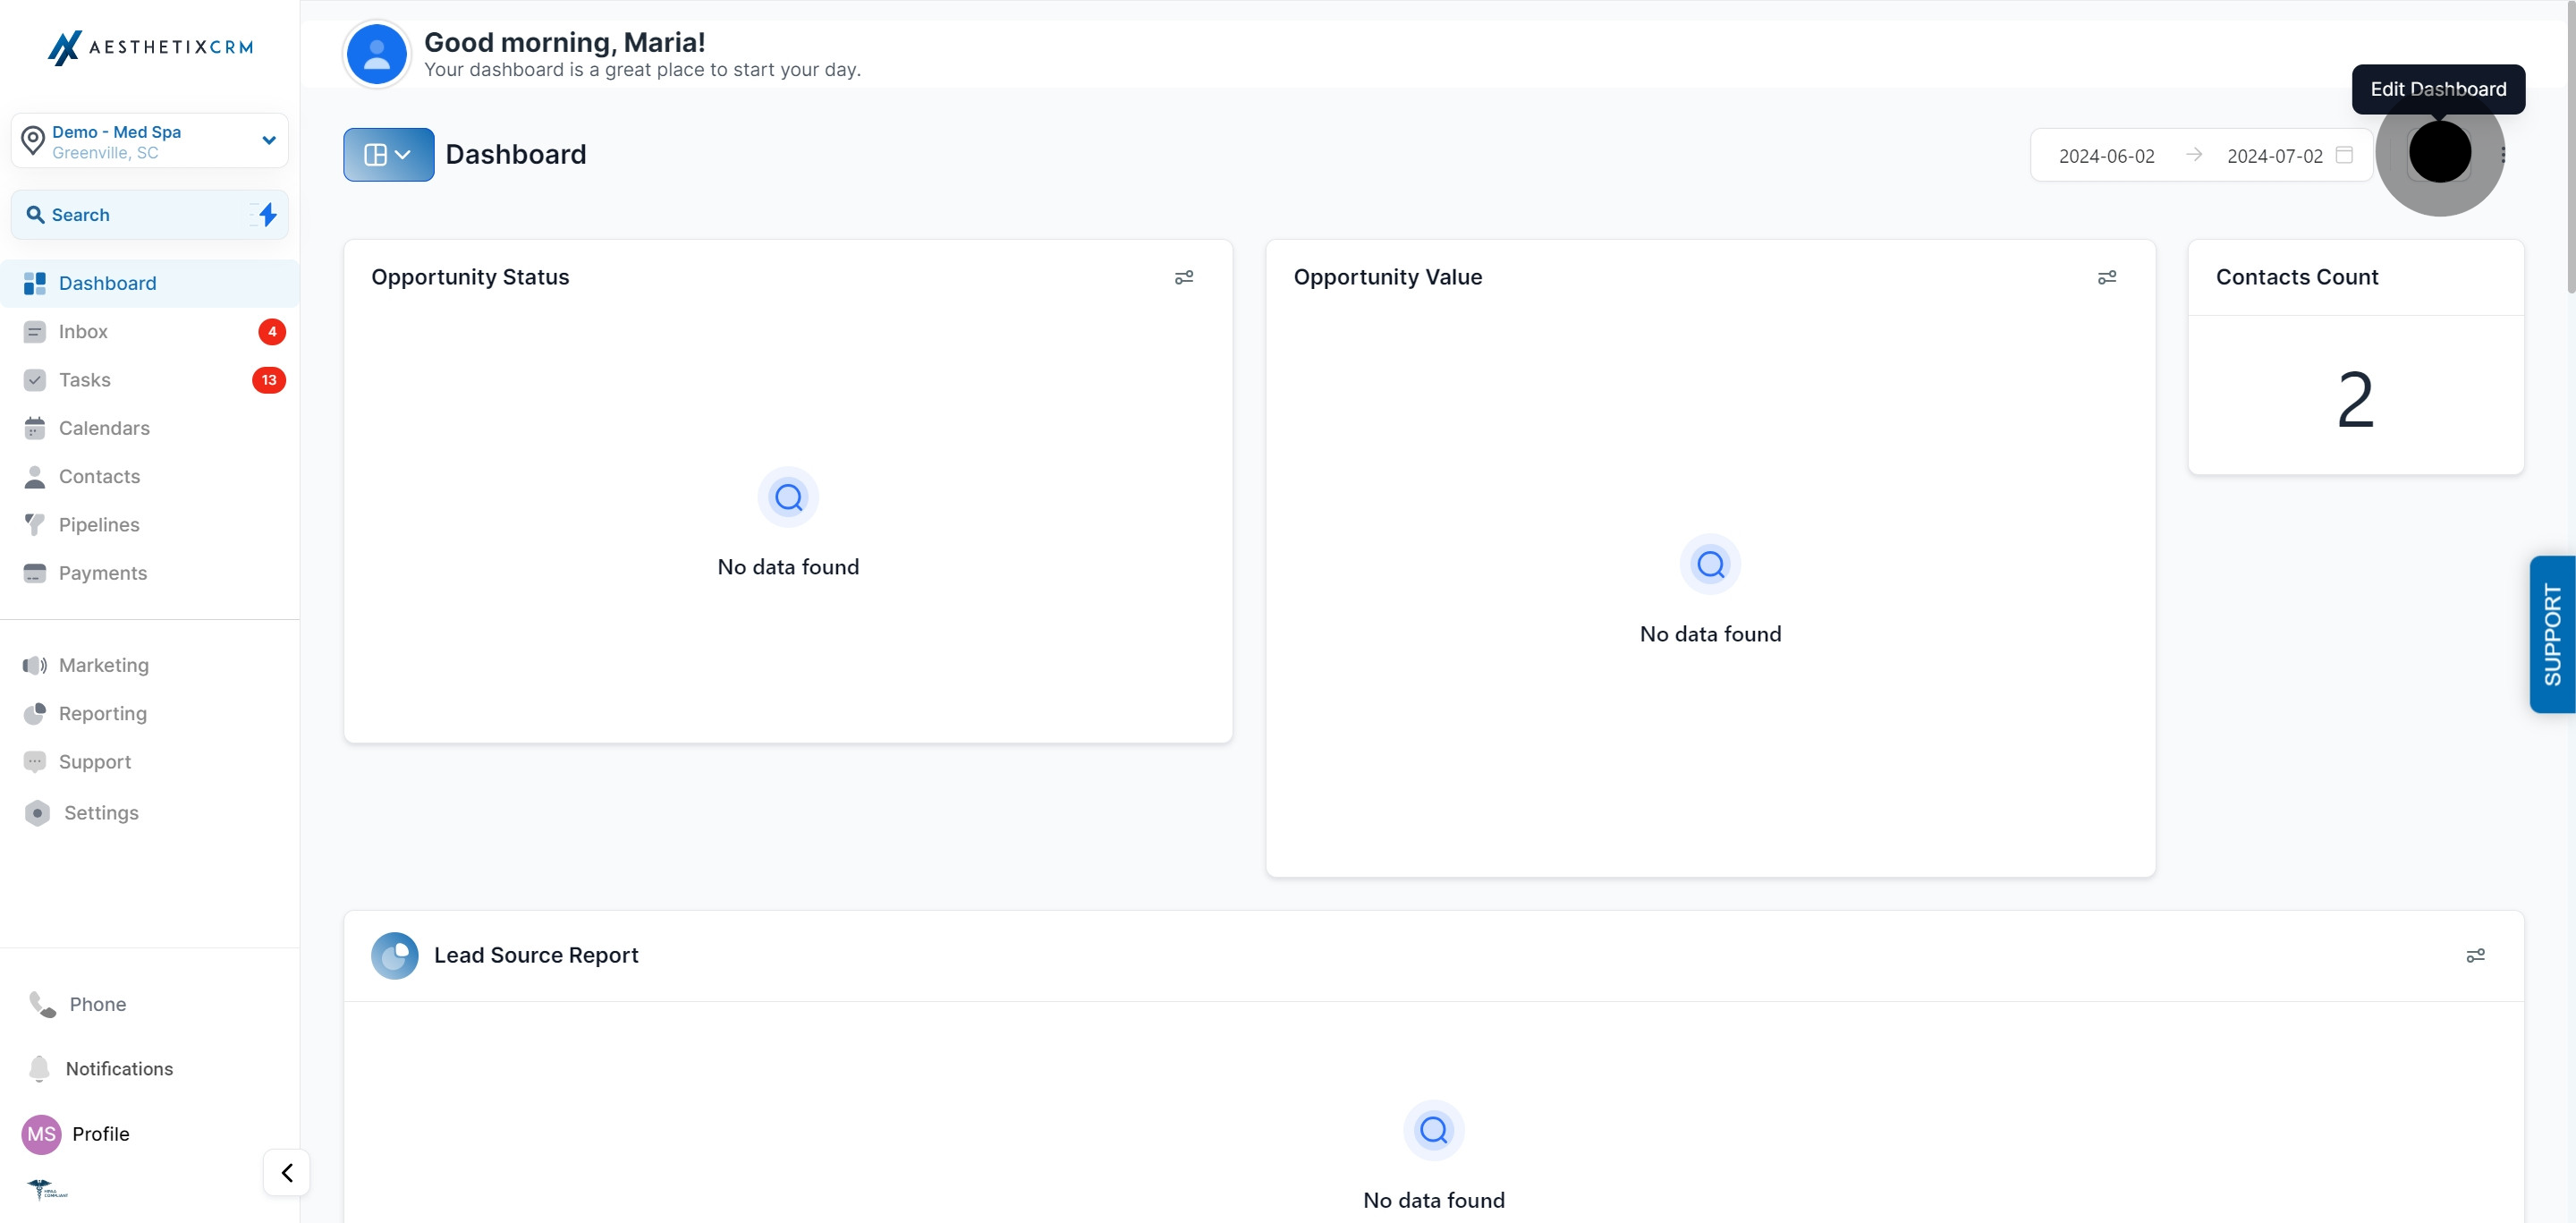Open the Notifications bell

pos(40,1068)
